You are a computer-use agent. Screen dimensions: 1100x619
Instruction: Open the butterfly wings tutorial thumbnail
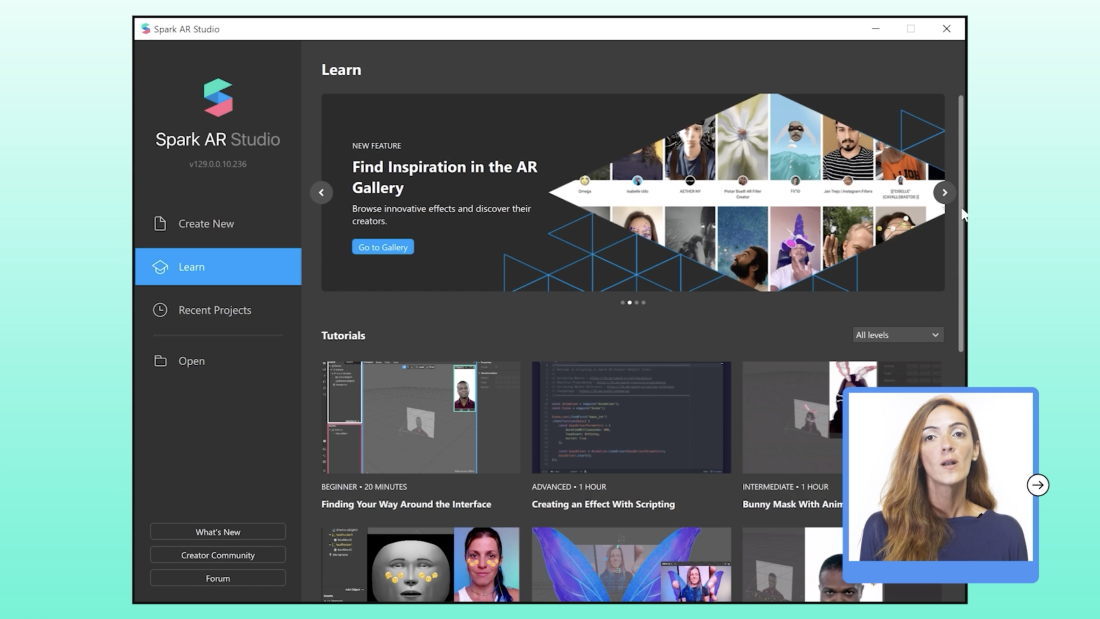[x=631, y=565]
